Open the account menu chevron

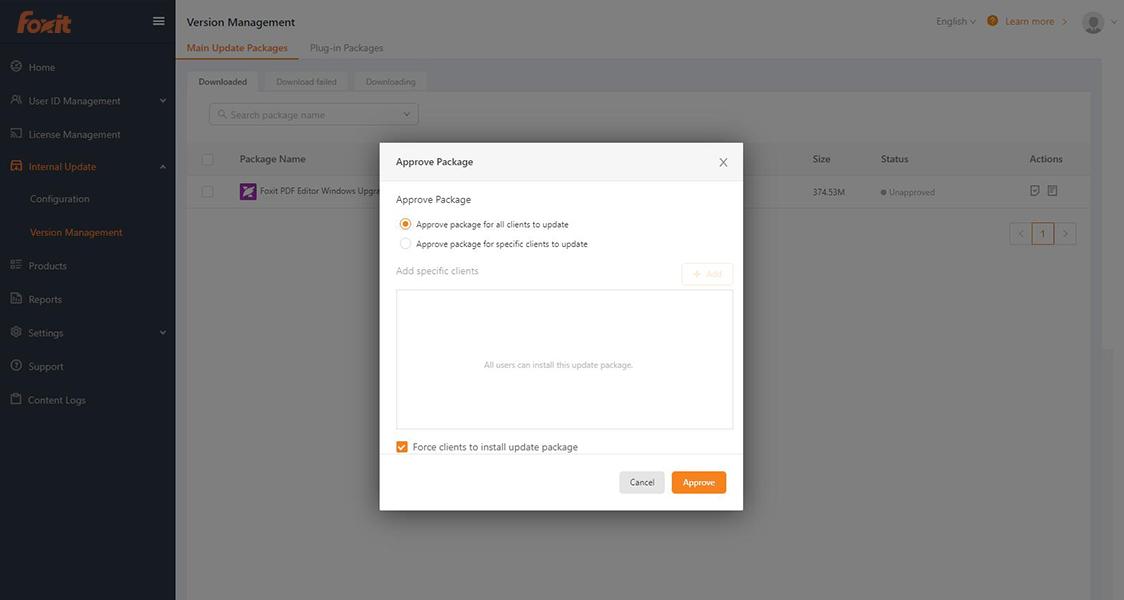[x=1114, y=22]
